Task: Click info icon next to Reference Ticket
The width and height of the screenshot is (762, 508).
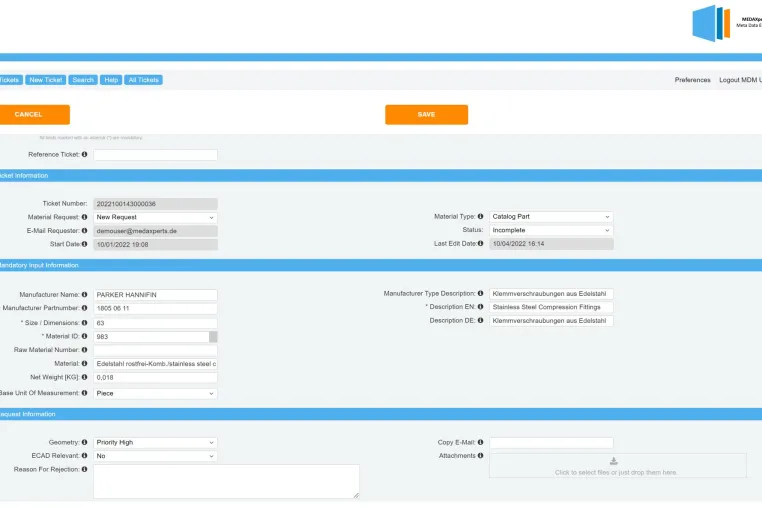Action: pos(85,155)
